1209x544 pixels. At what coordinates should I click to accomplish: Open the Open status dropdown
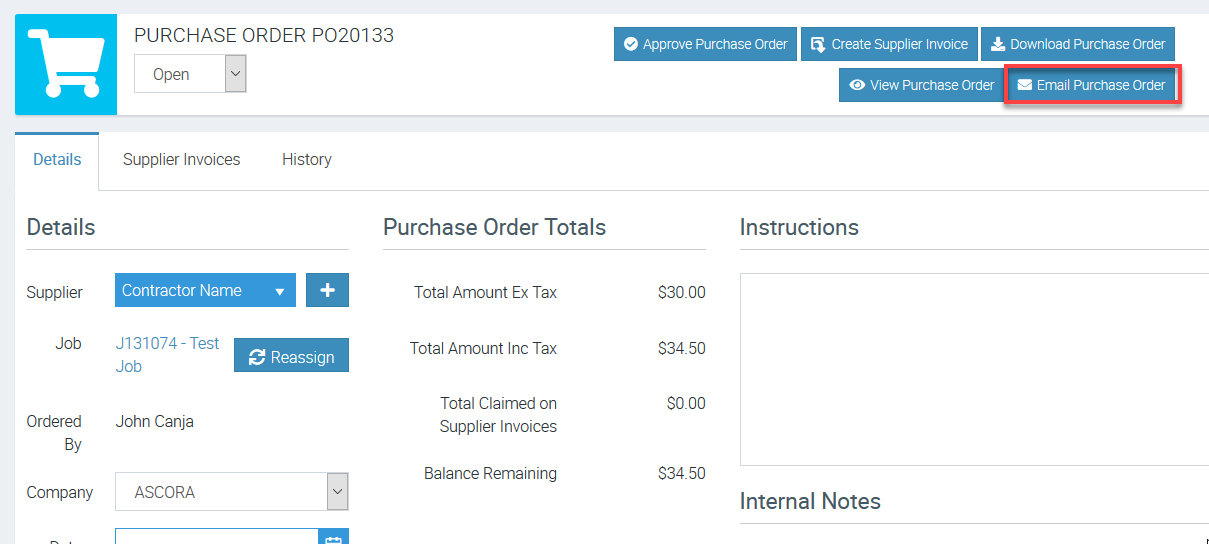[190, 74]
